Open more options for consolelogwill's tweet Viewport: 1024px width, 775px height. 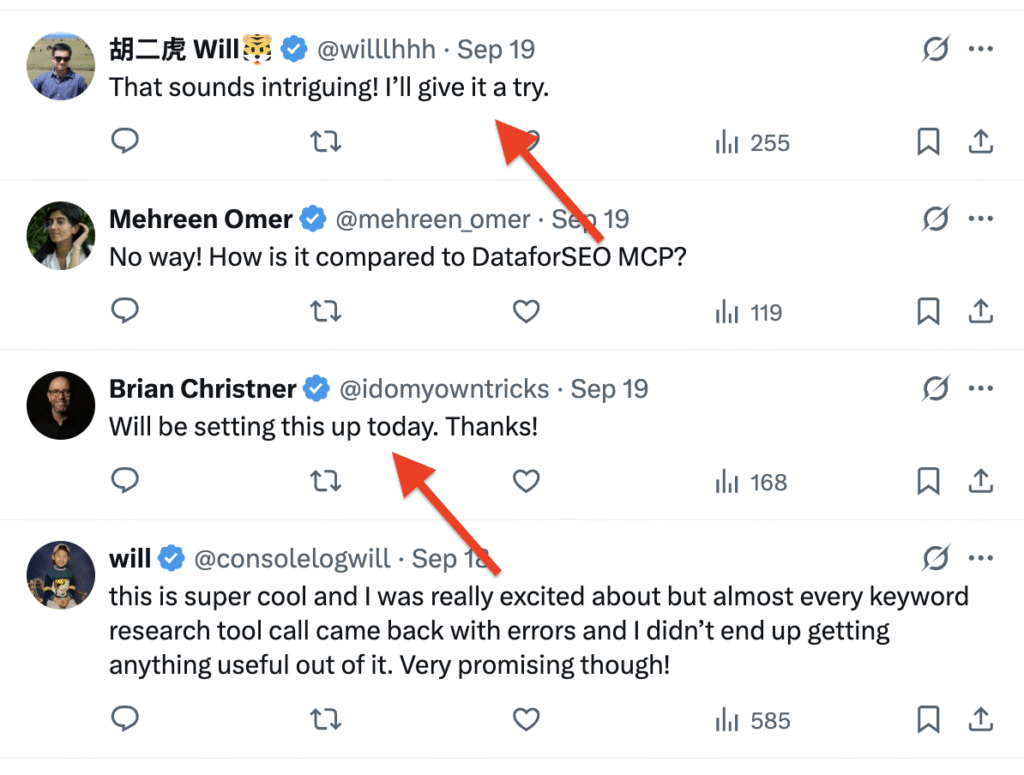point(981,557)
